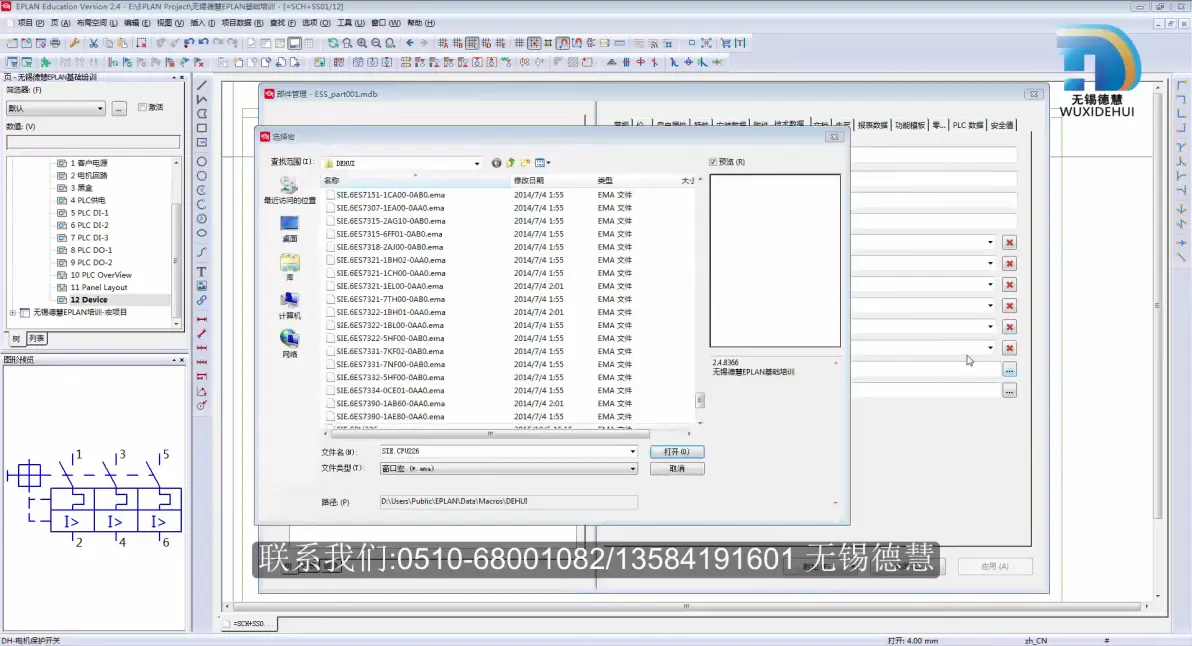Open the 默认 filter dropdown in page navigator
1192x646 pixels.
100,109
